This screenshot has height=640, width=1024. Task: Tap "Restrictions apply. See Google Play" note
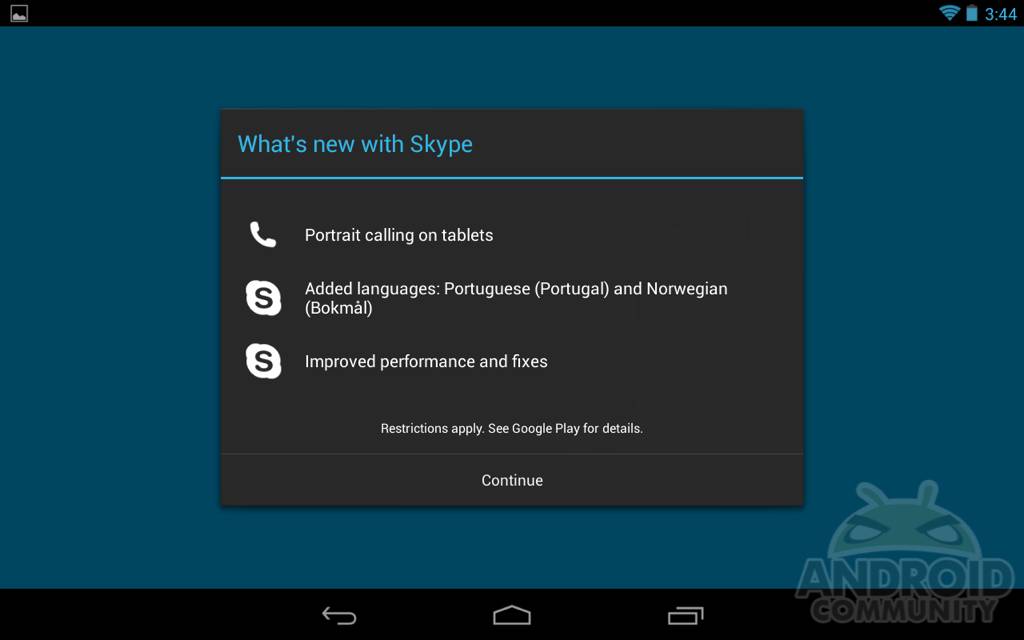point(512,428)
